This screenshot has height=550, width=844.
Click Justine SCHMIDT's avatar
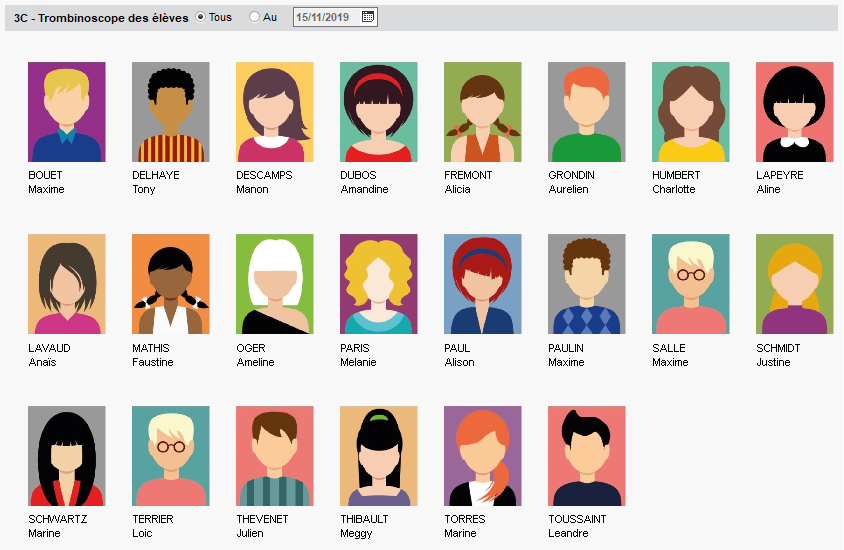click(x=795, y=284)
